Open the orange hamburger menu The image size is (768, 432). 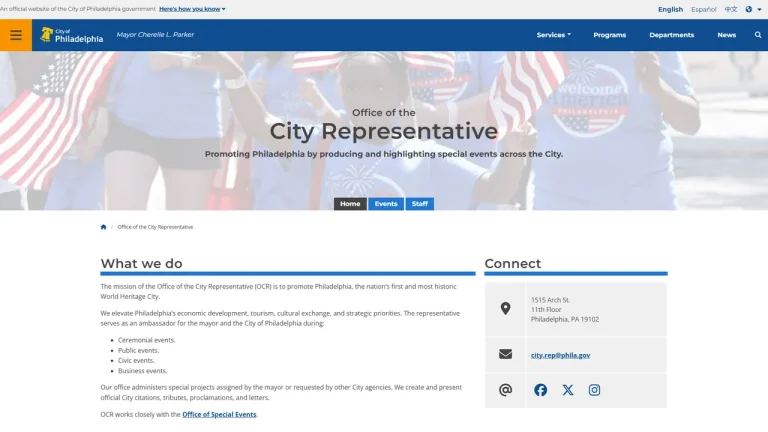click(x=16, y=35)
